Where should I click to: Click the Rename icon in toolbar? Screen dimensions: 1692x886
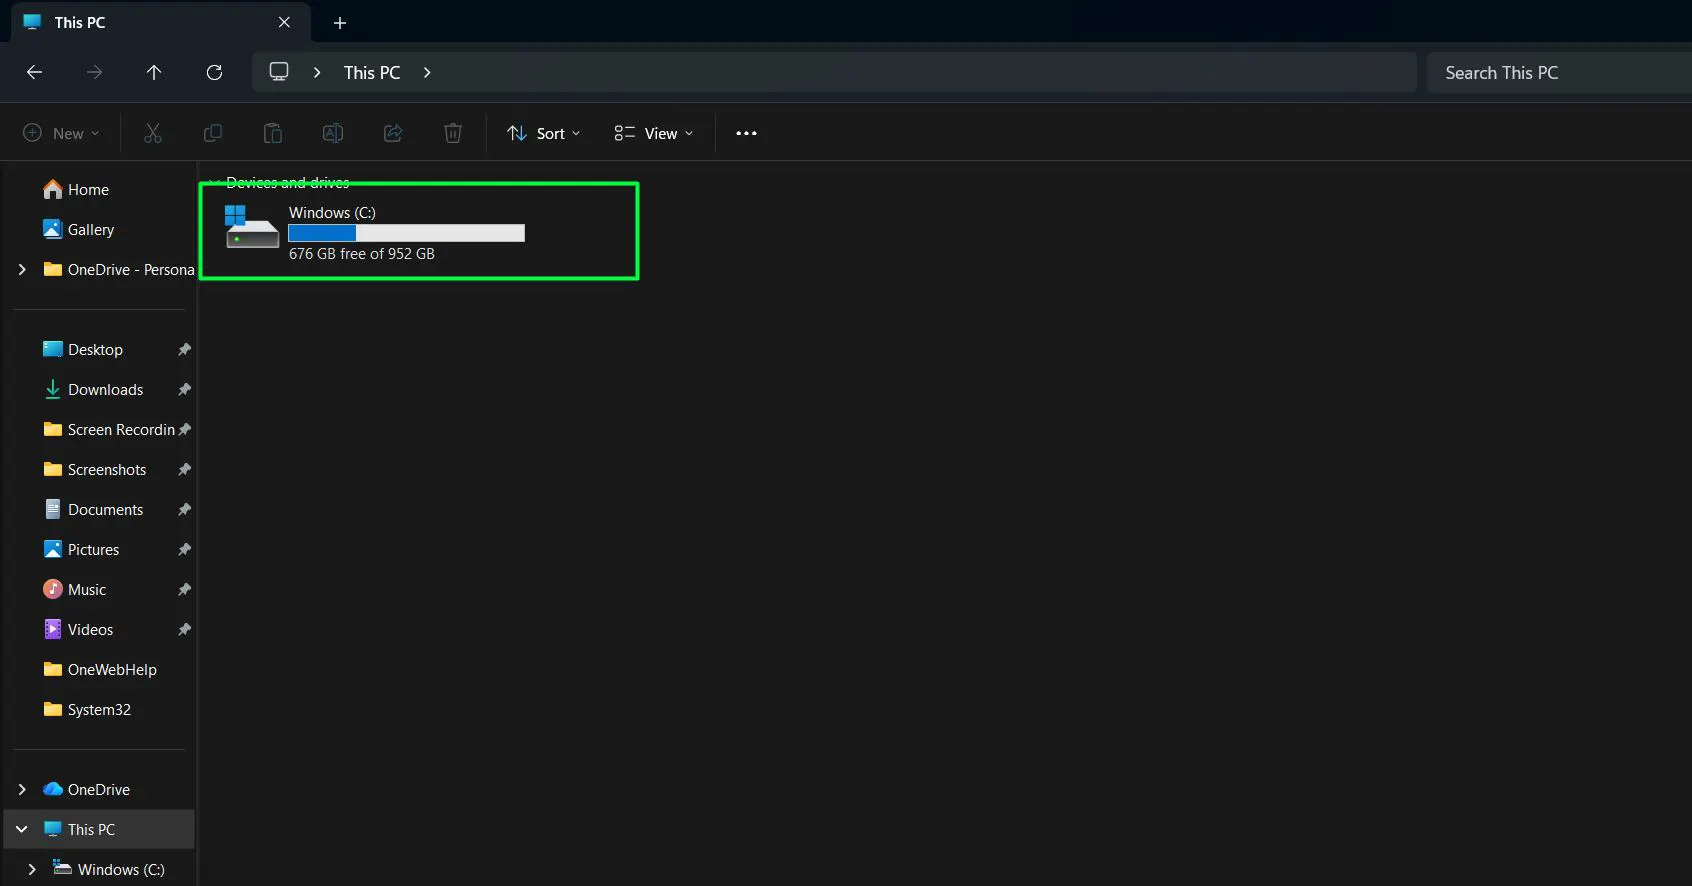pos(333,133)
